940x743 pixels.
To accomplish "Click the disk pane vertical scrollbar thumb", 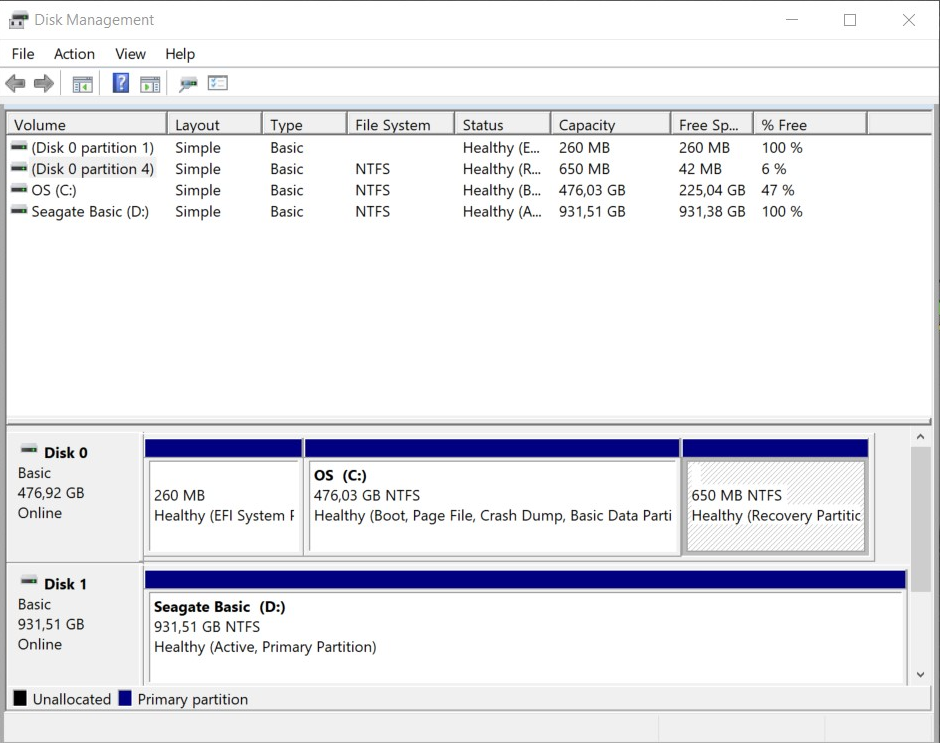I will tap(920, 519).
